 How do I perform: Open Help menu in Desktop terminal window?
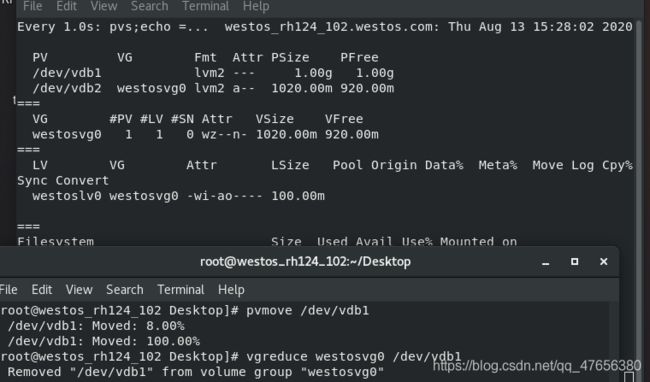231,290
